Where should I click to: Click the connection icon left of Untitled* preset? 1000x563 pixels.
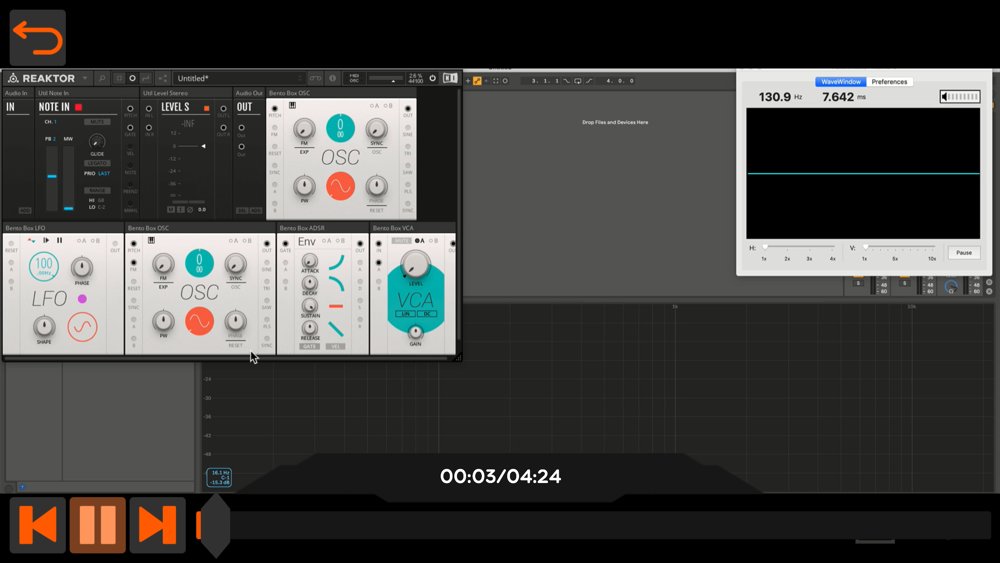click(x=163, y=78)
